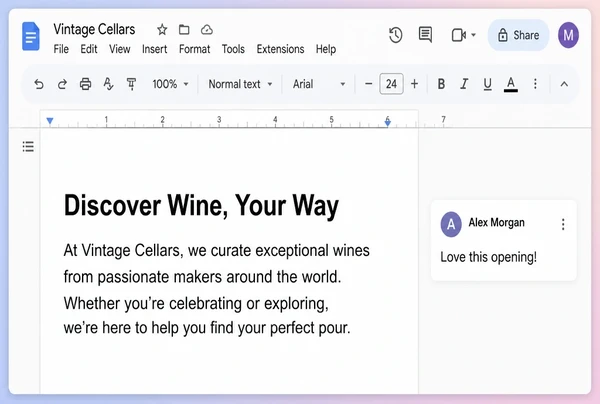This screenshot has height=404, width=600.
Task: Decrease font size with minus button
Action: click(x=368, y=84)
